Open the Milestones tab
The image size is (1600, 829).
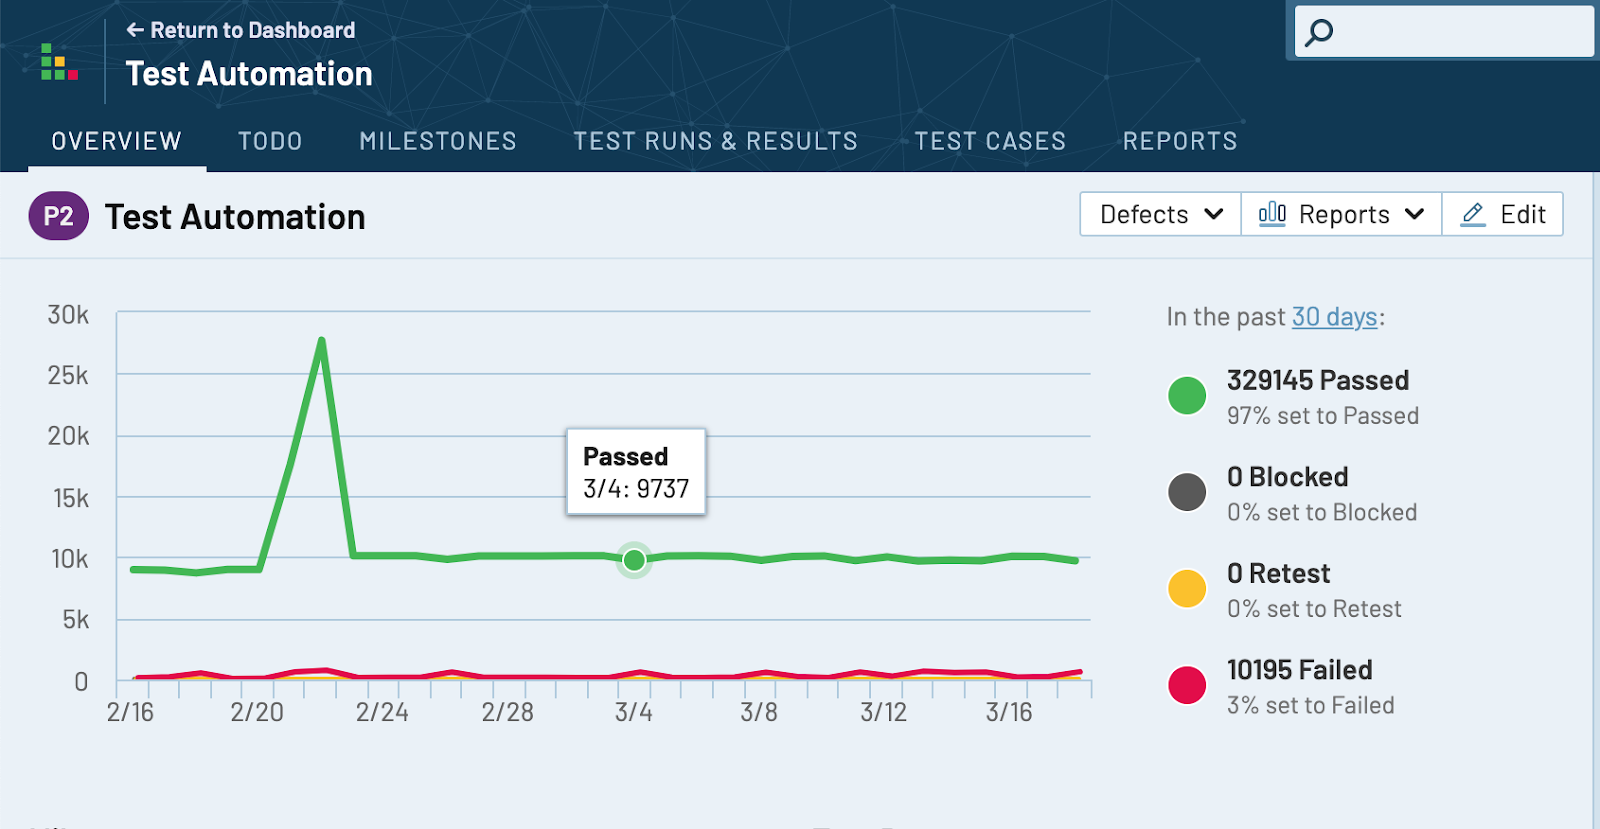(x=438, y=141)
